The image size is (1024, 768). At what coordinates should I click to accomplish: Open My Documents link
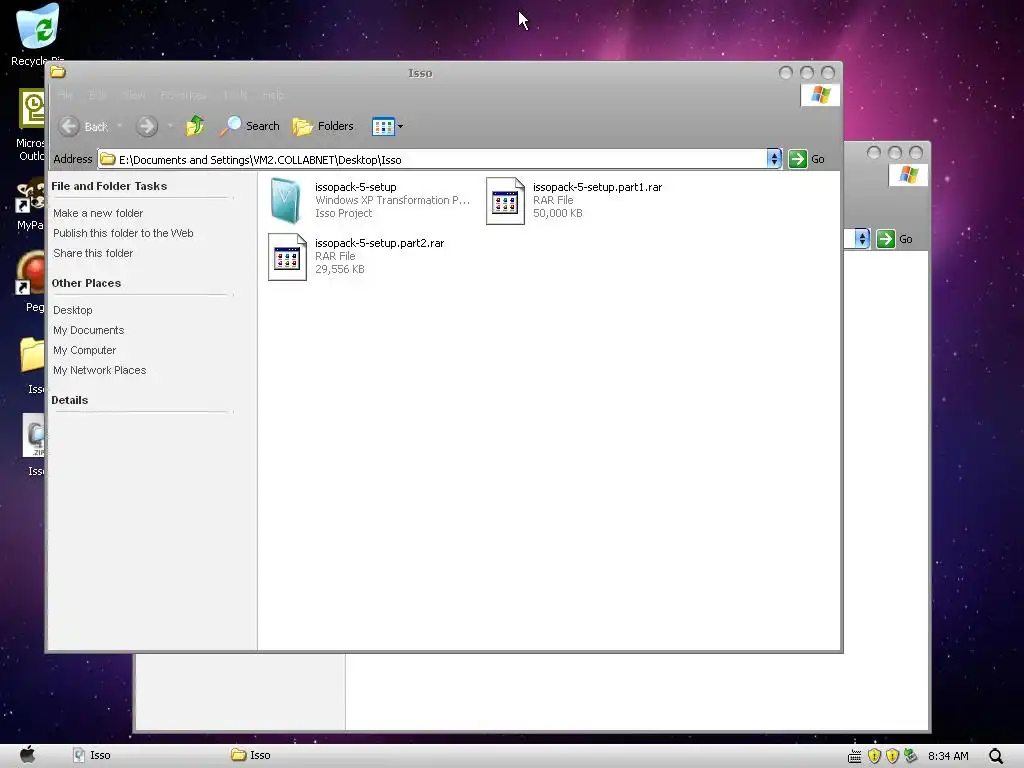88,330
